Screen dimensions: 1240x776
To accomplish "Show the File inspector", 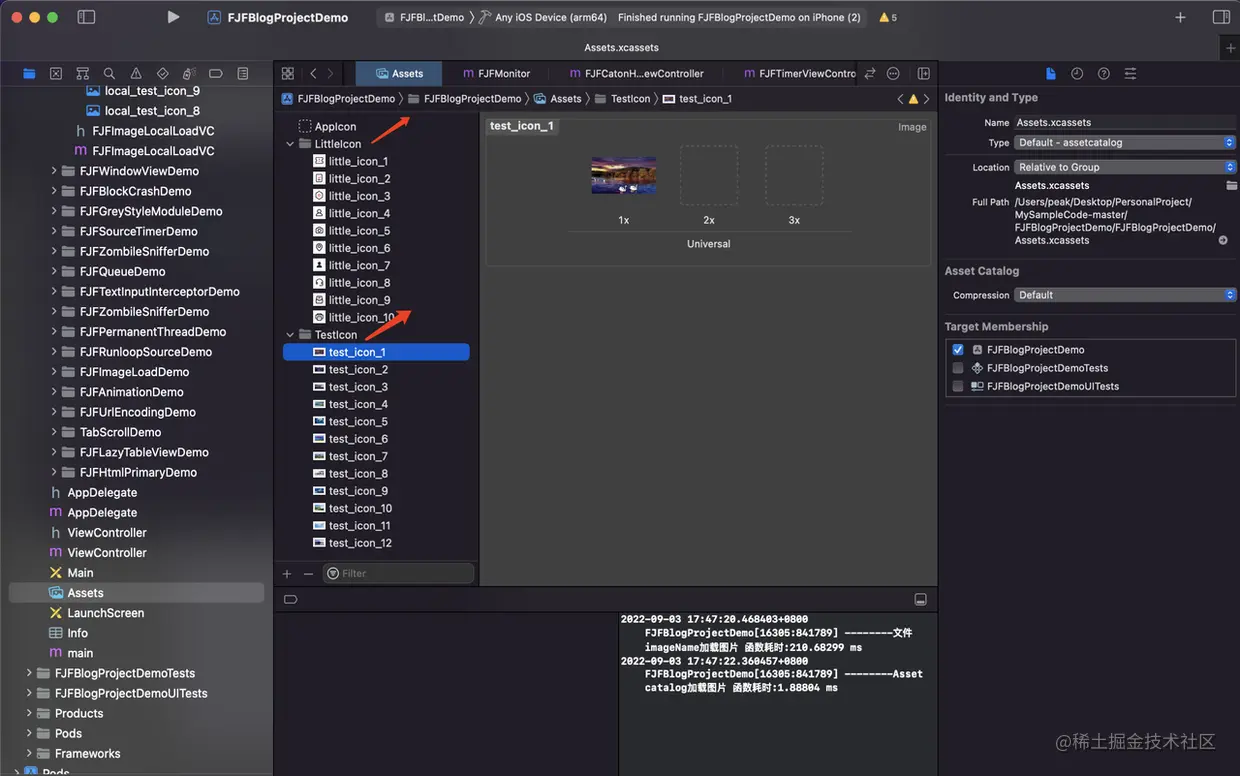I will click(1050, 73).
